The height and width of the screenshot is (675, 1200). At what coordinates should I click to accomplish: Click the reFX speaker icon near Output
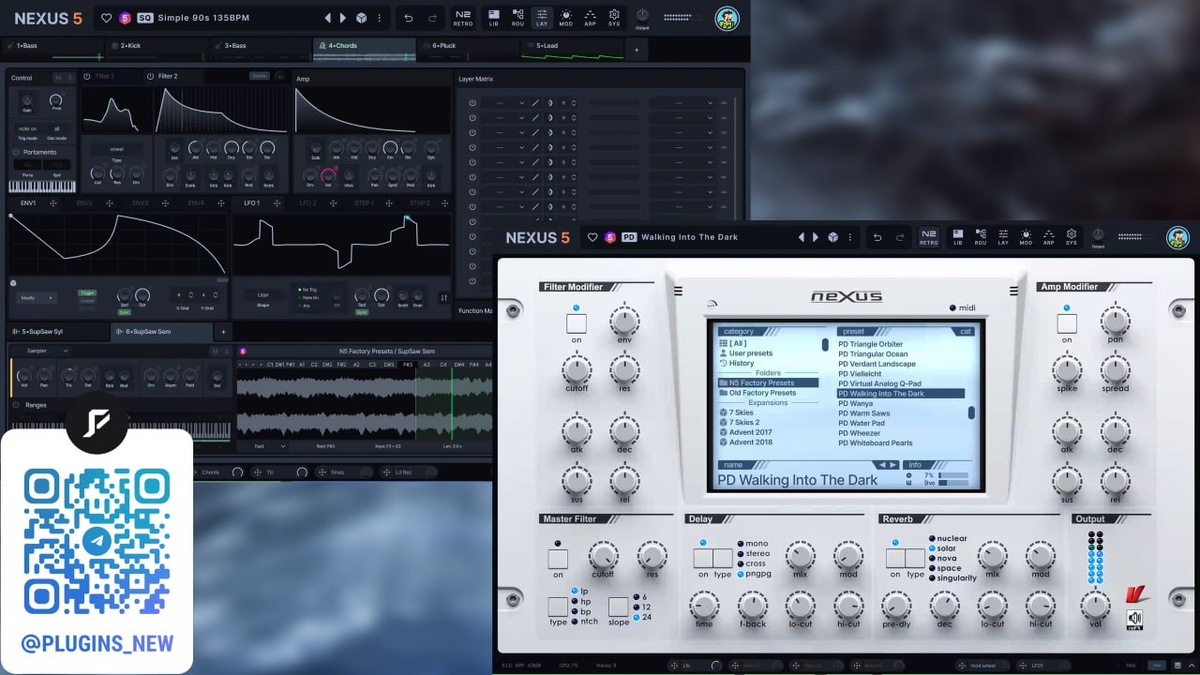pyautogui.click(x=1134, y=619)
